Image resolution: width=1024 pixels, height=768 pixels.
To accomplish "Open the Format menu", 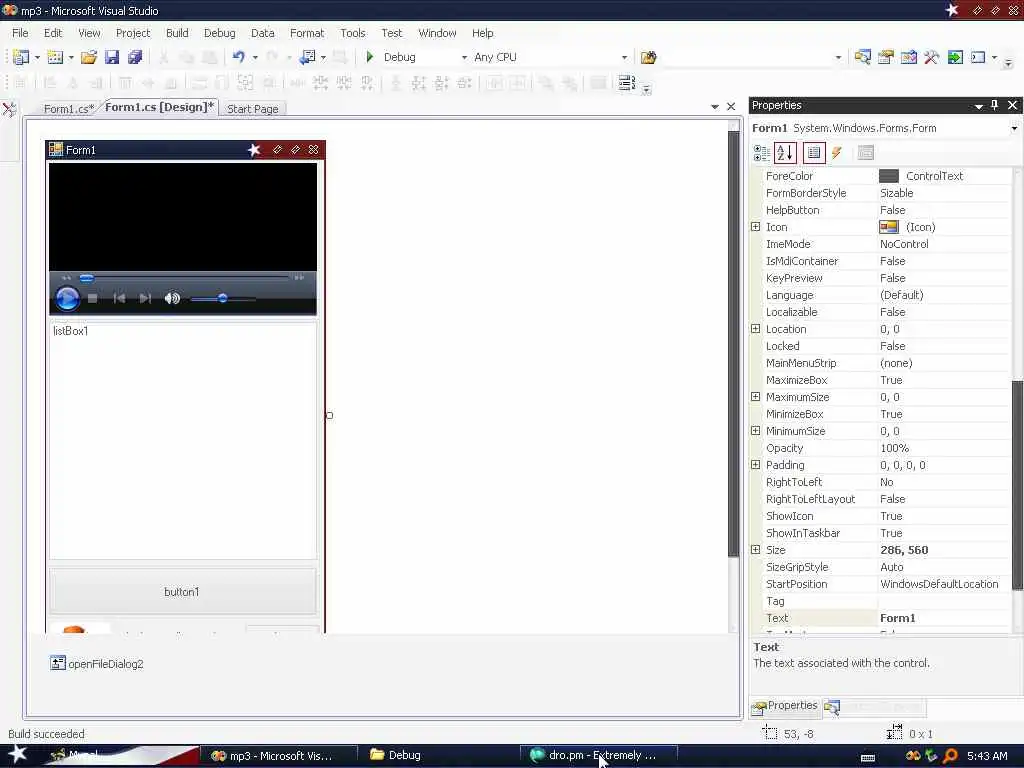I will 307,33.
